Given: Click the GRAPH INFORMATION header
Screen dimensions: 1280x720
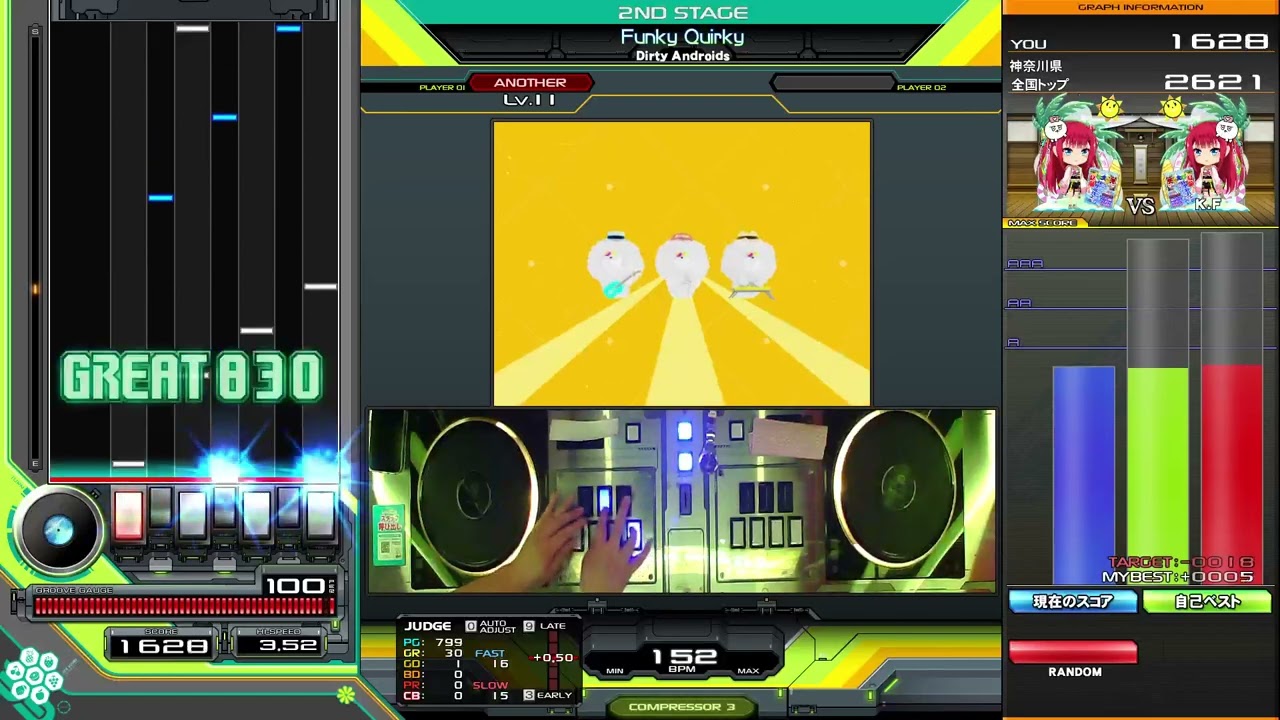Looking at the screenshot, I should coord(1141,7).
